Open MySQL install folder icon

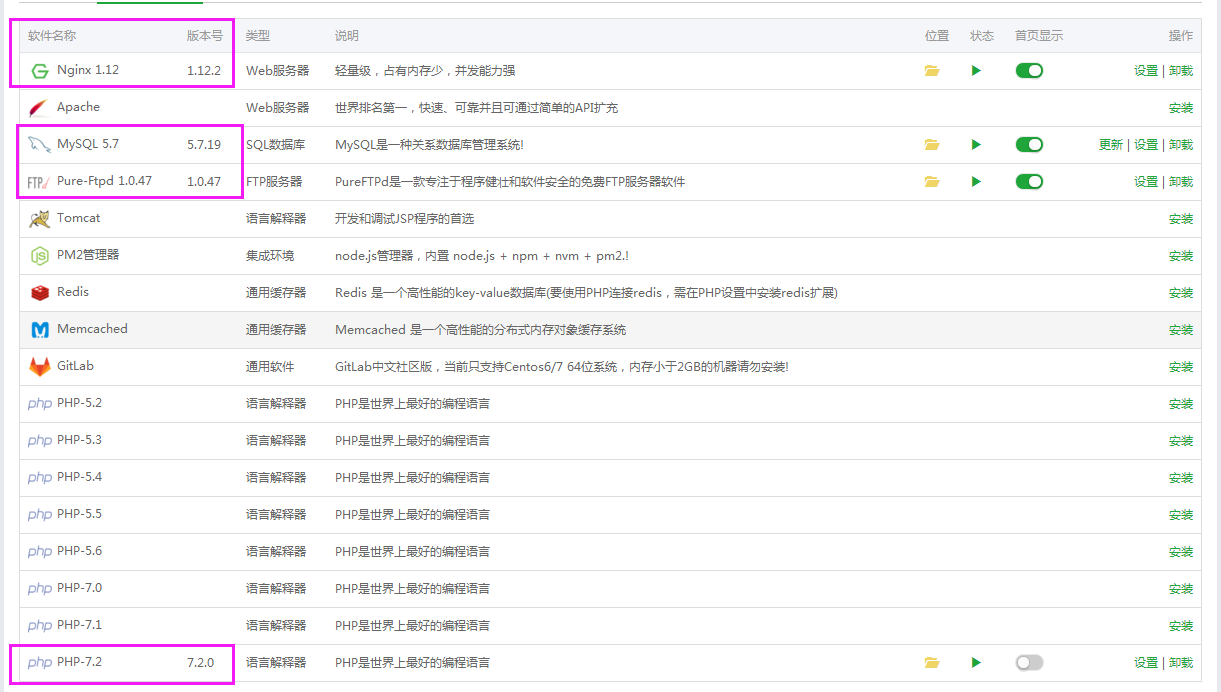click(x=932, y=145)
